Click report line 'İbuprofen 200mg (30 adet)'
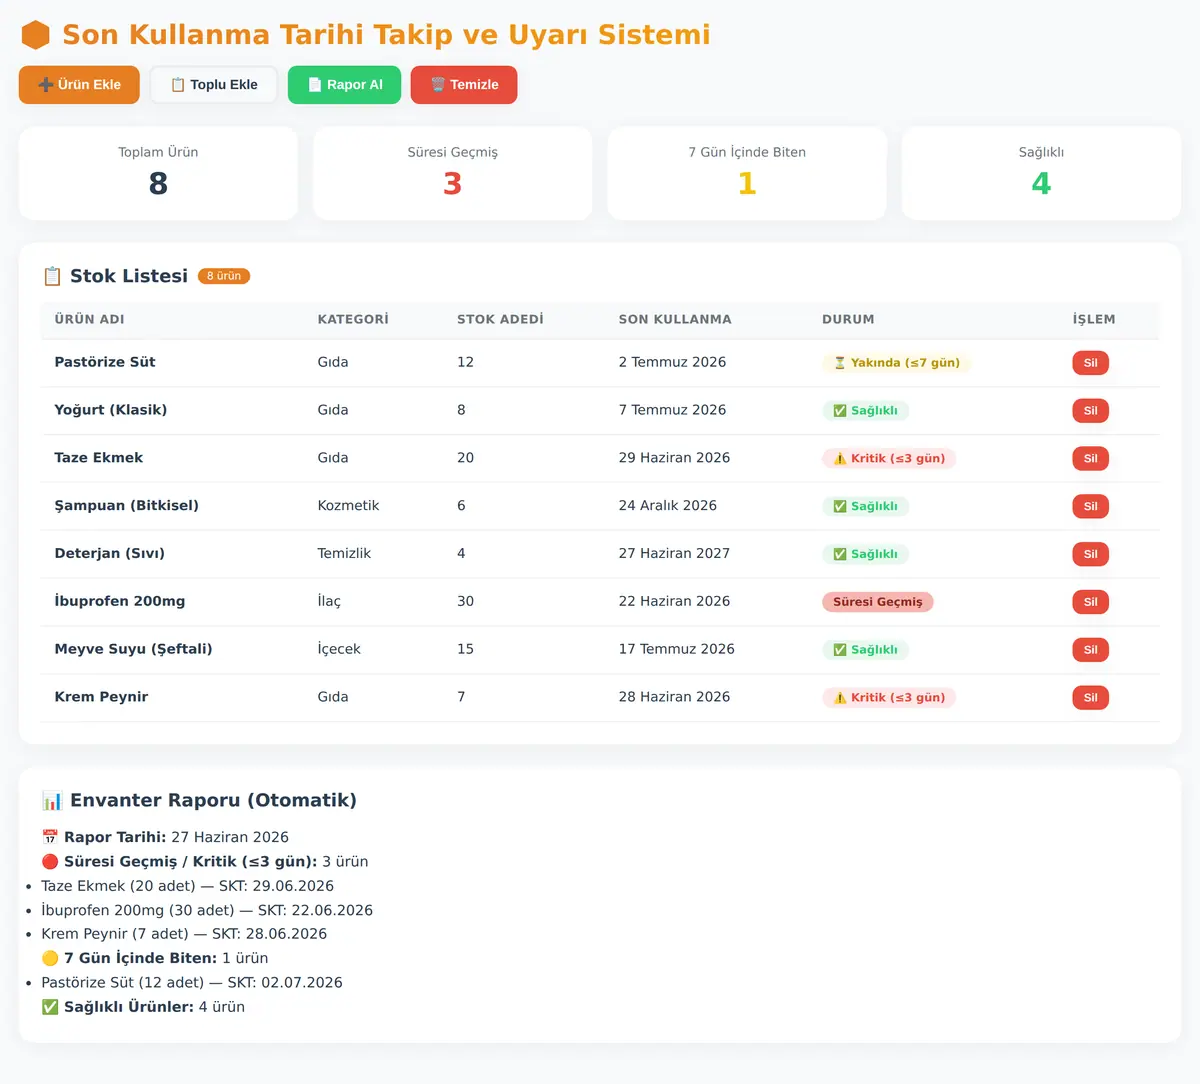1200x1084 pixels. [x=207, y=910]
